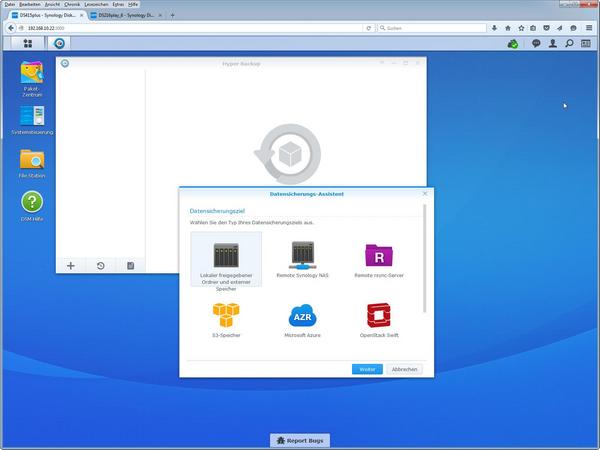Open the Chronik menu
Viewport: 600px width, 450px height.
click(x=72, y=4)
